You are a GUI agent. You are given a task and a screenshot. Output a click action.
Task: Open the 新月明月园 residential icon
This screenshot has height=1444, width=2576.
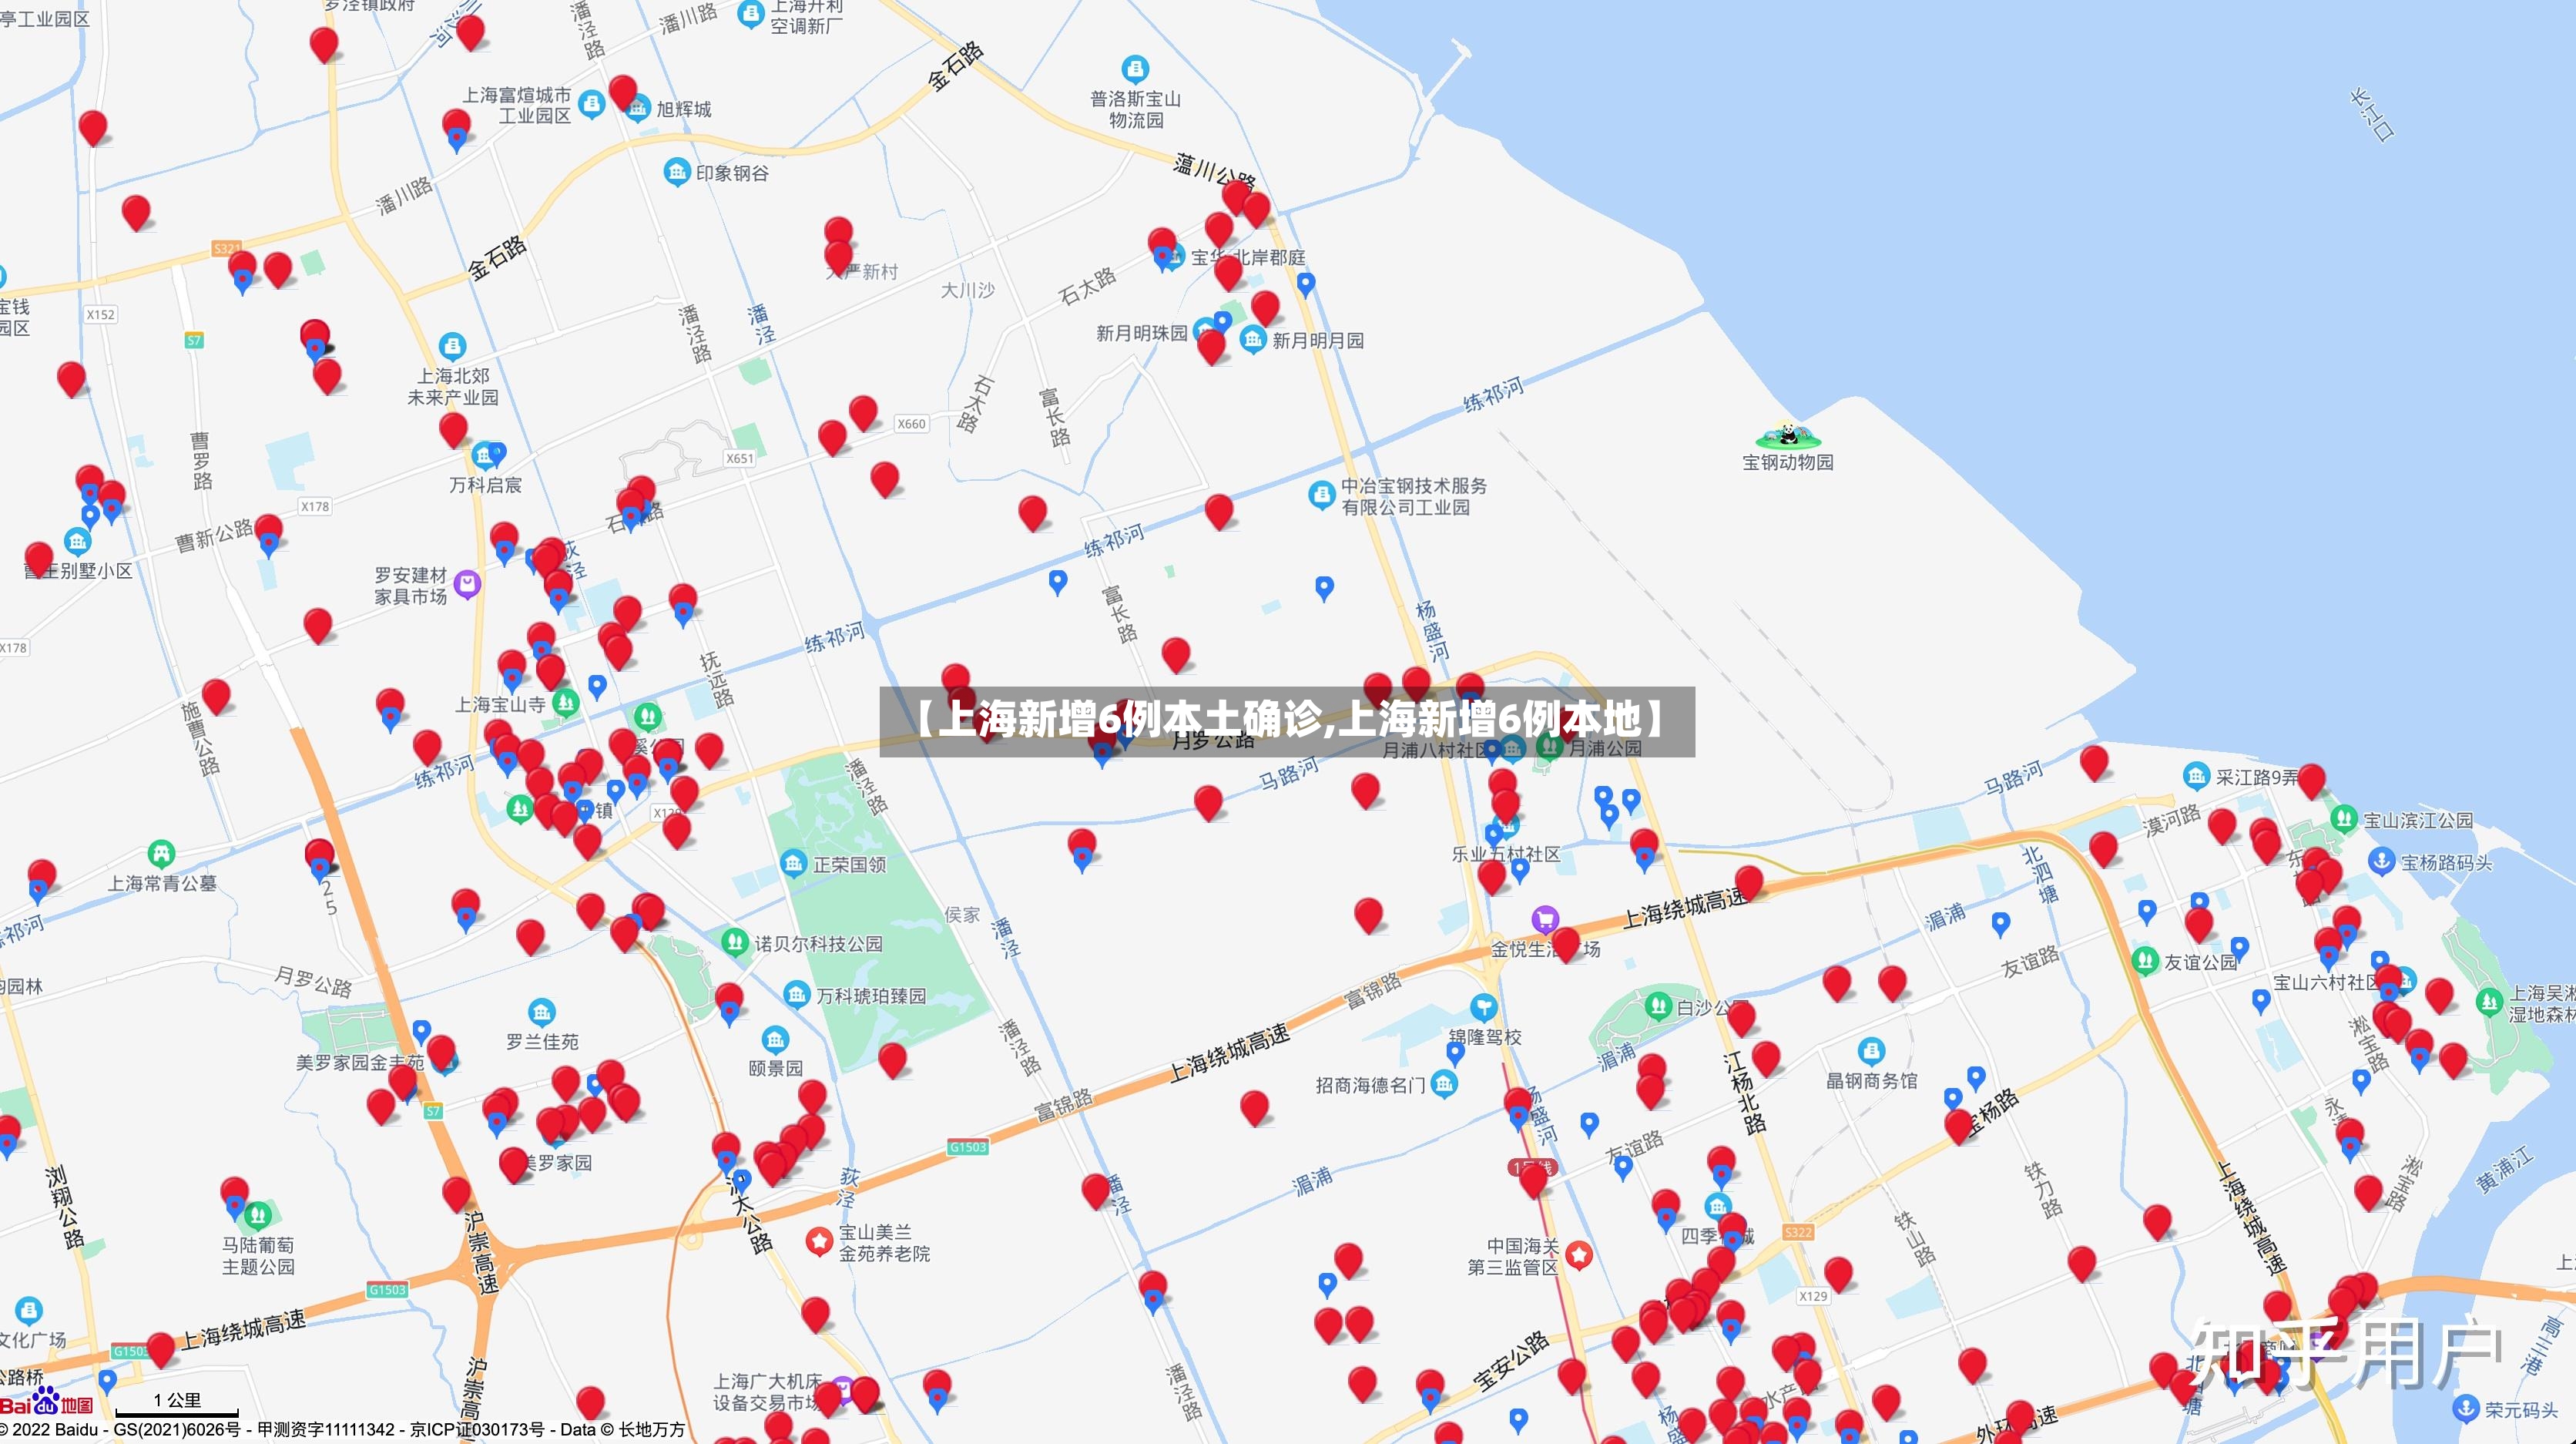[x=1253, y=339]
